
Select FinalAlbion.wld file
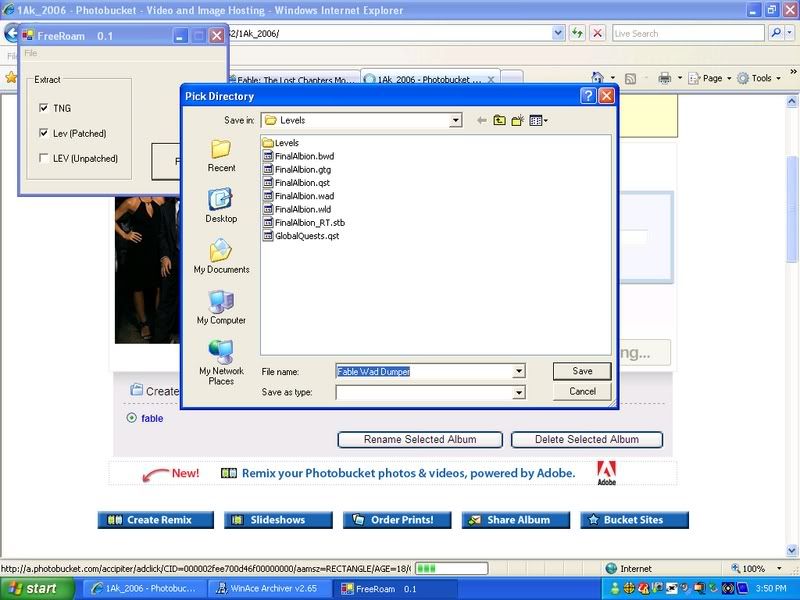point(297,209)
